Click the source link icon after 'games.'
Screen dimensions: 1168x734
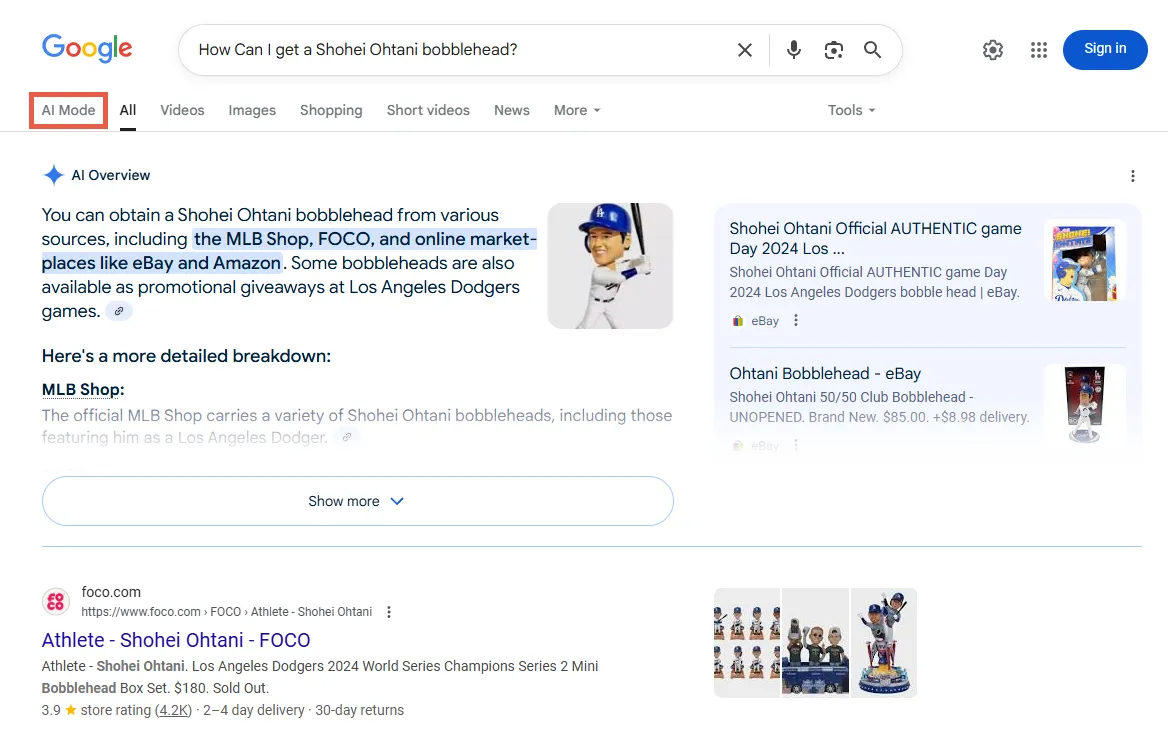coord(118,311)
